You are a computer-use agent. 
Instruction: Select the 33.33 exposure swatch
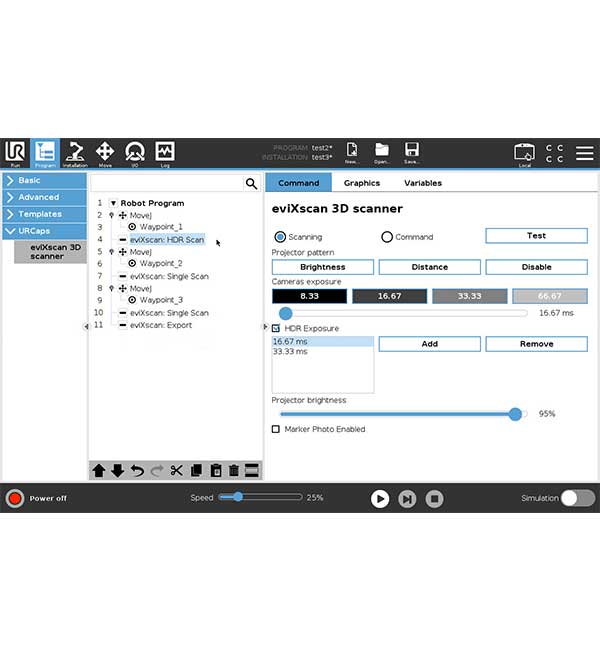469,296
